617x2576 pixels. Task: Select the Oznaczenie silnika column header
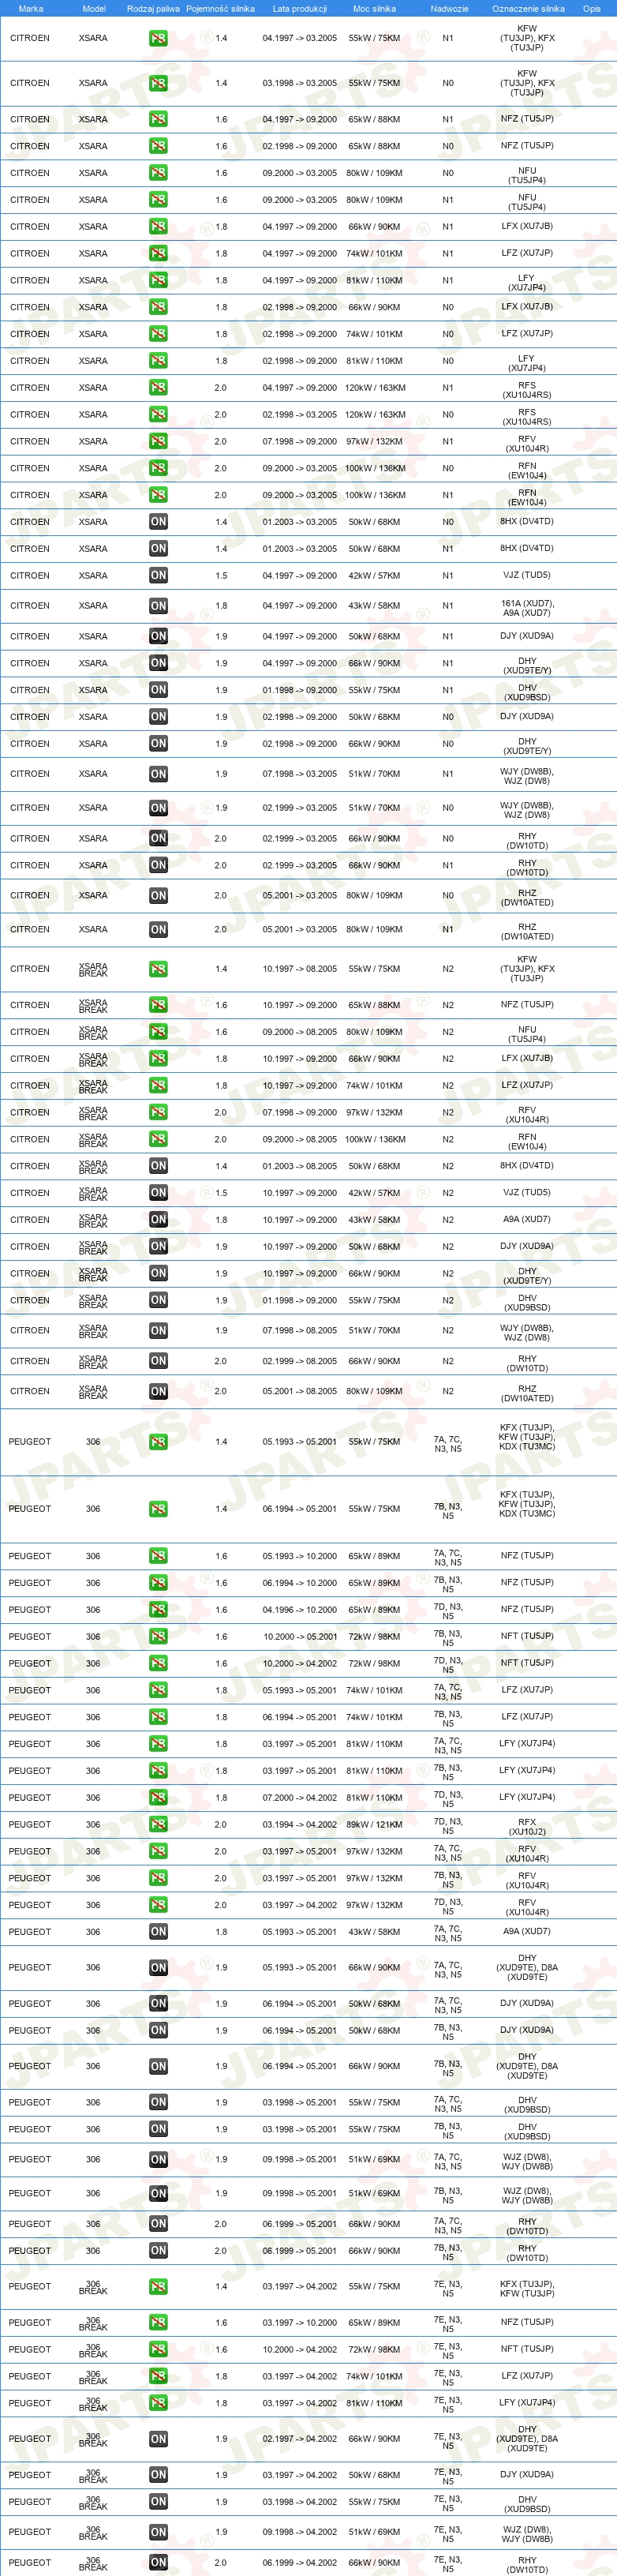[x=528, y=8]
